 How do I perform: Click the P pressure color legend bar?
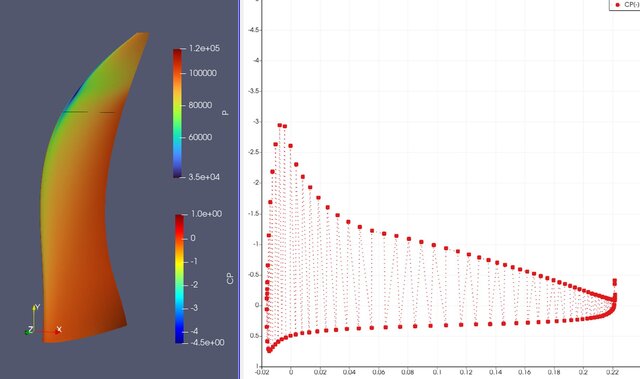[x=177, y=113]
